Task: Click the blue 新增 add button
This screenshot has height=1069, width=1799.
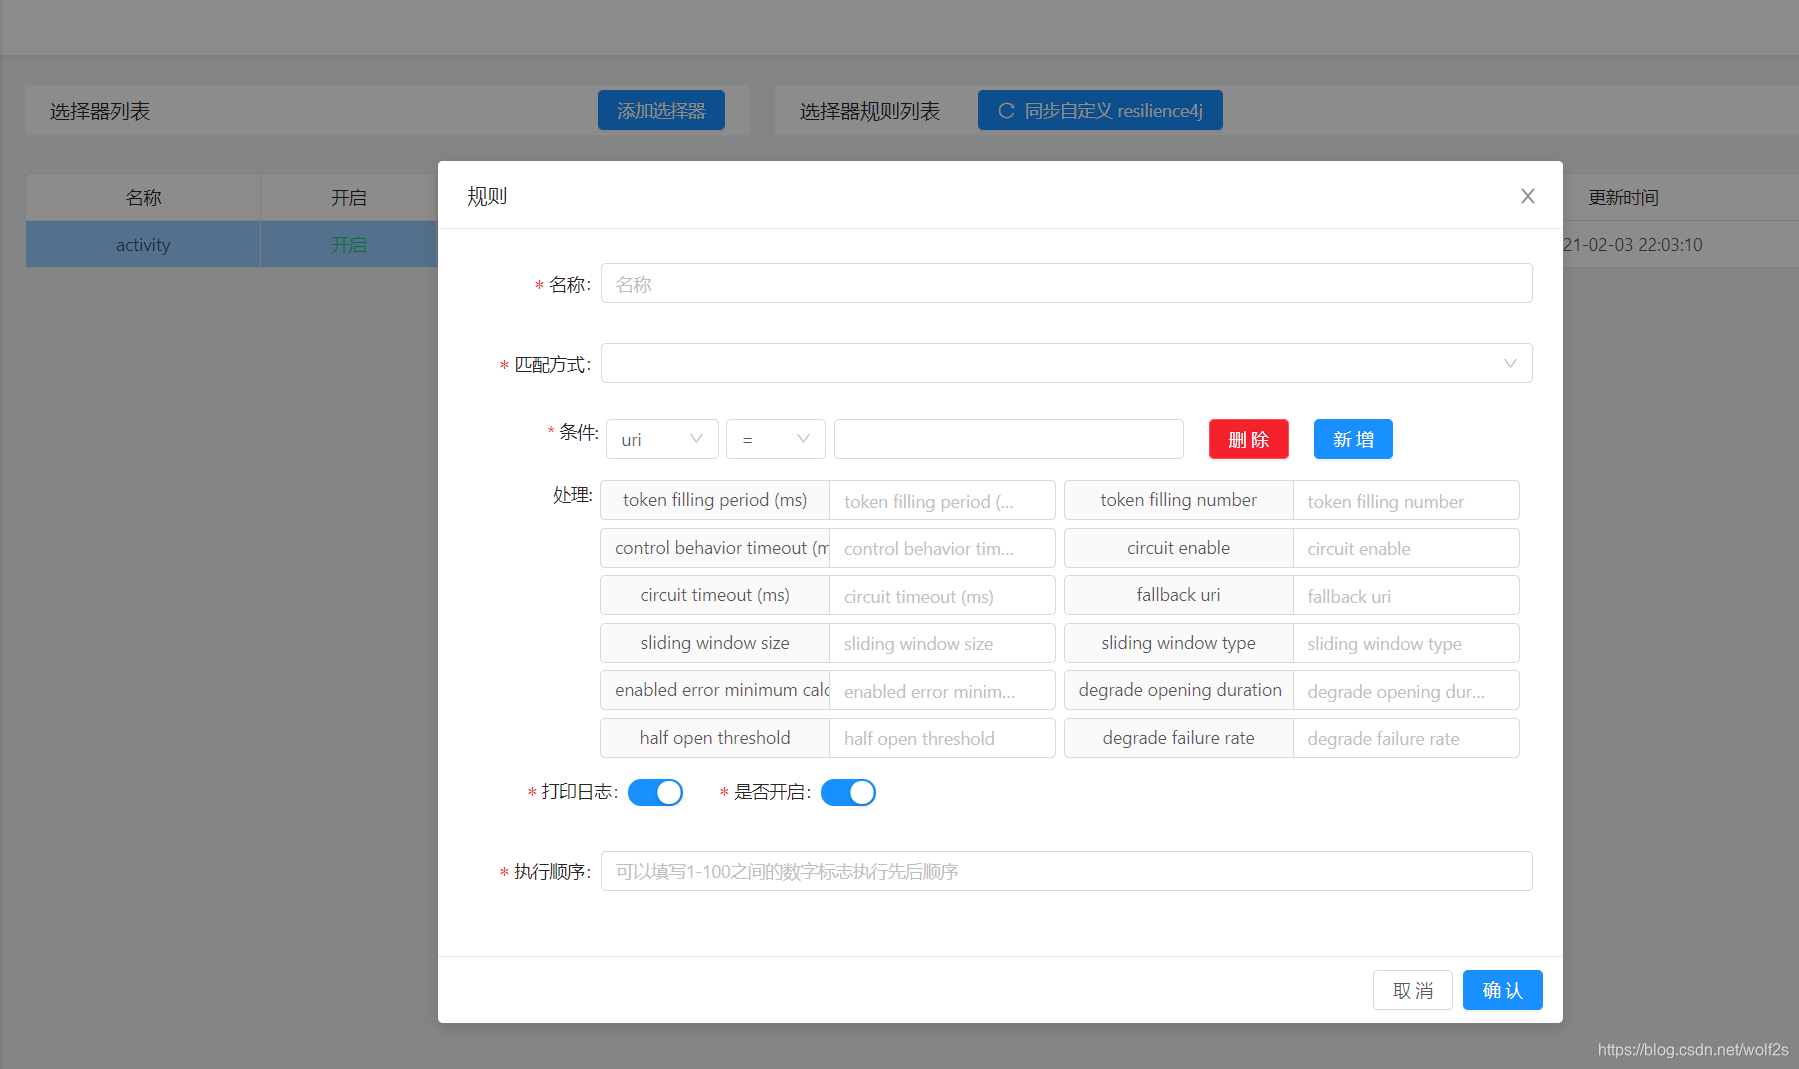Action: [x=1353, y=439]
